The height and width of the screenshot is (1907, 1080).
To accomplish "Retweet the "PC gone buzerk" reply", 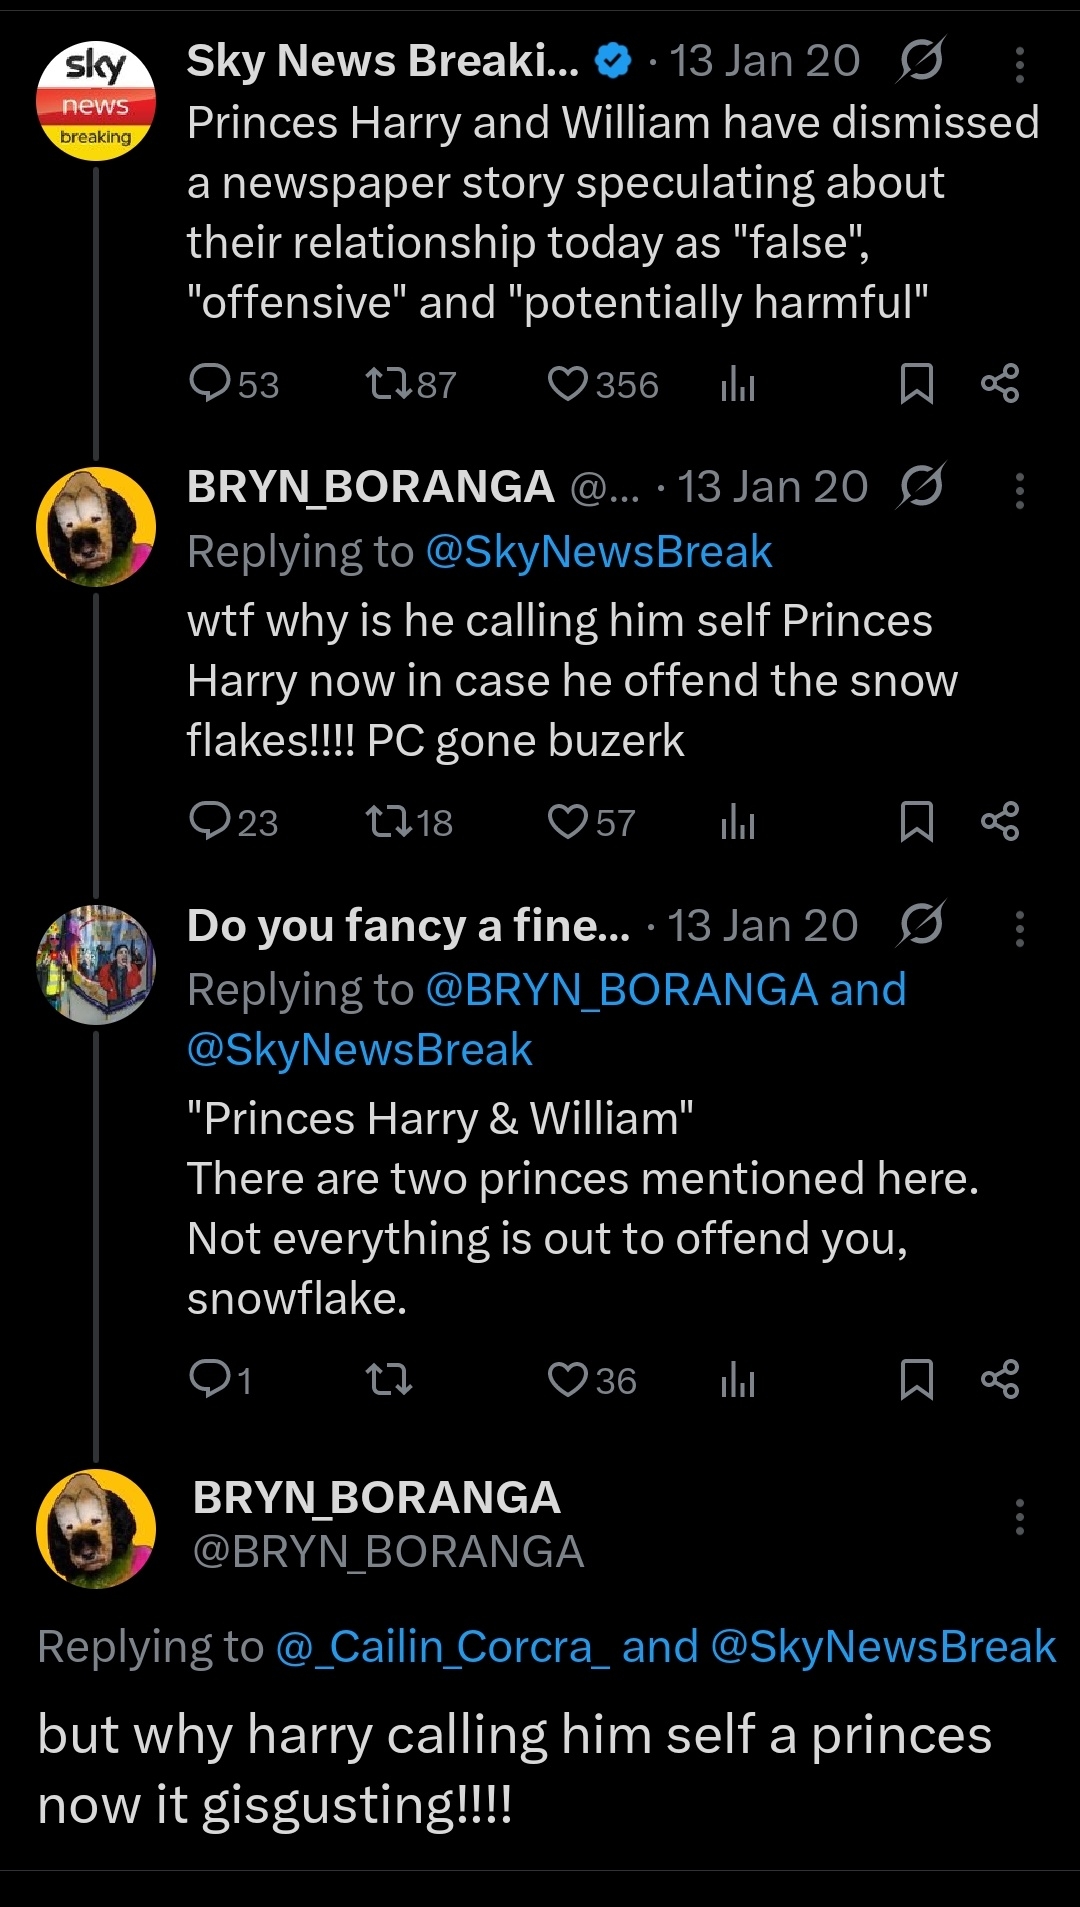I will tap(389, 822).
